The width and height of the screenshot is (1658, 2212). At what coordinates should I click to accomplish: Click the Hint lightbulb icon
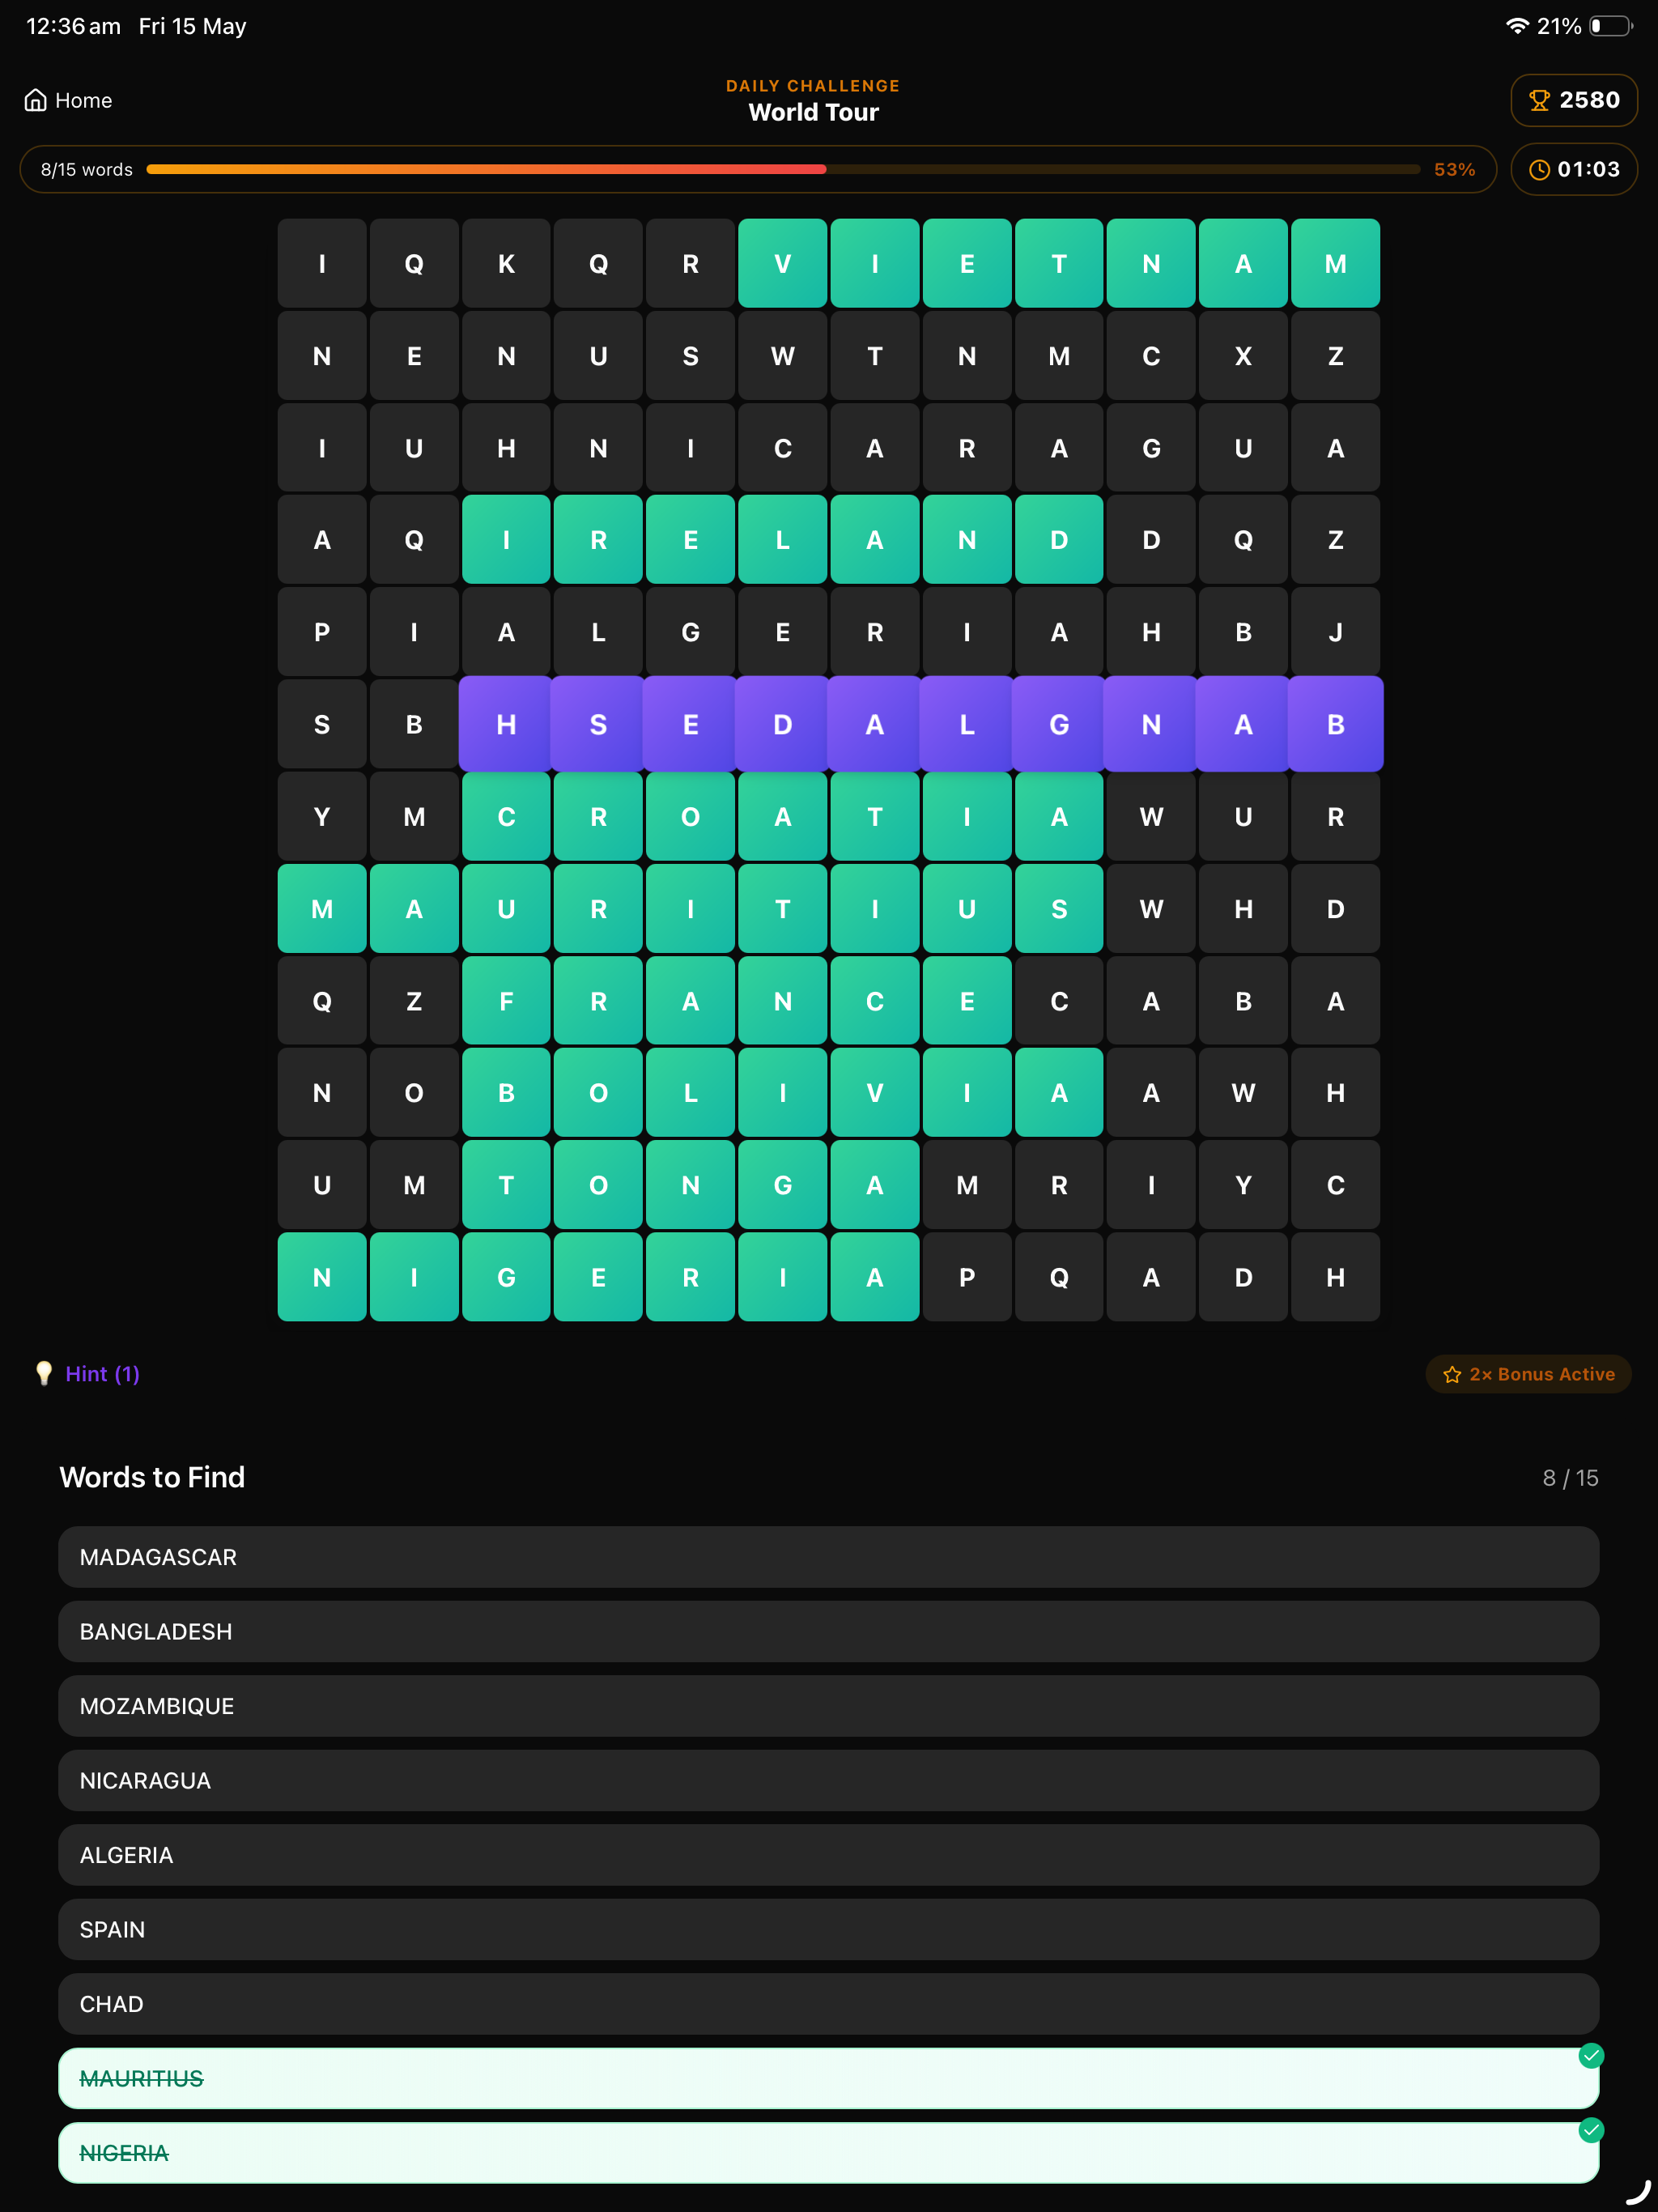(x=44, y=1373)
